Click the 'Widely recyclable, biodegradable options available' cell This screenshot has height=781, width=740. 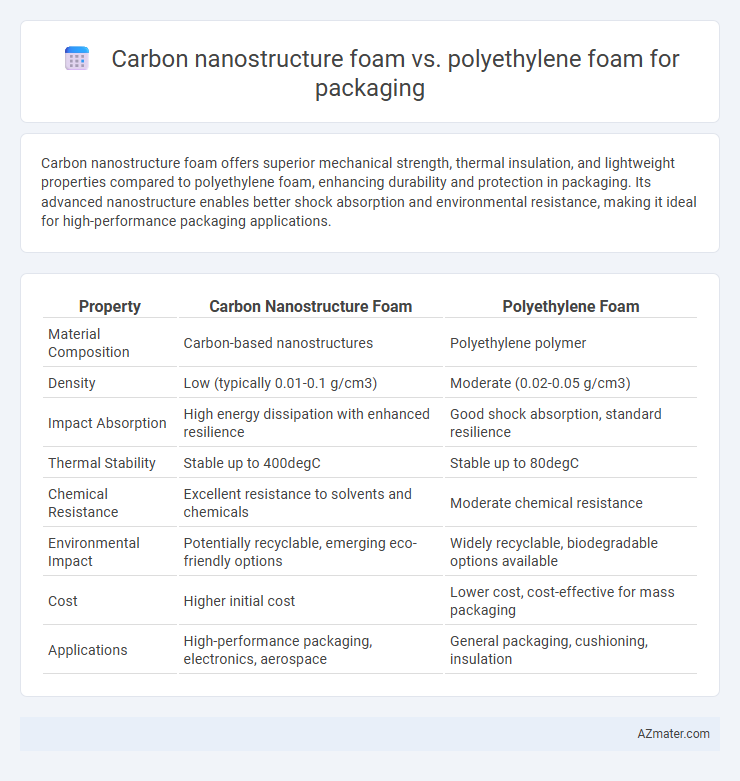(571, 551)
